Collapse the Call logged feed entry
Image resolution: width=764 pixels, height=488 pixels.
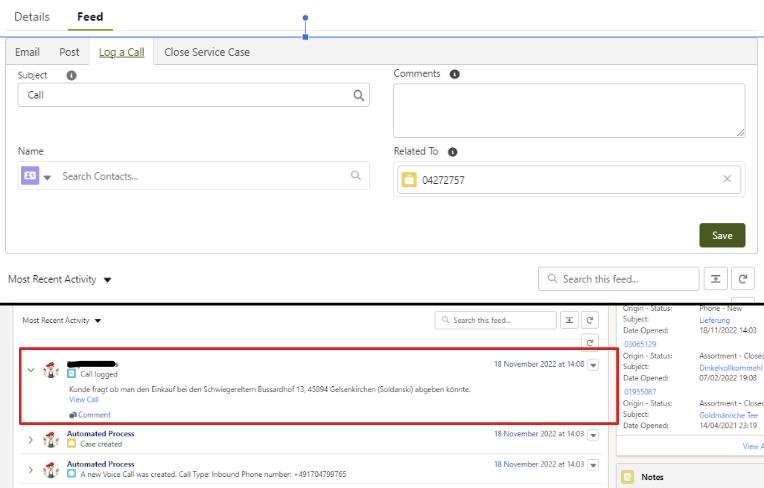click(31, 368)
